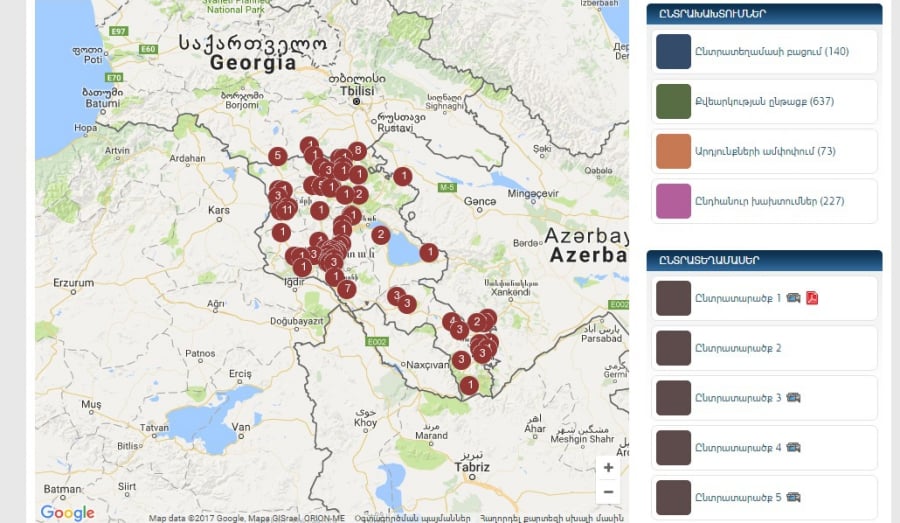This screenshot has height=523, width=900.
Task: Zoom in on the map with plus button
Action: pos(608,467)
